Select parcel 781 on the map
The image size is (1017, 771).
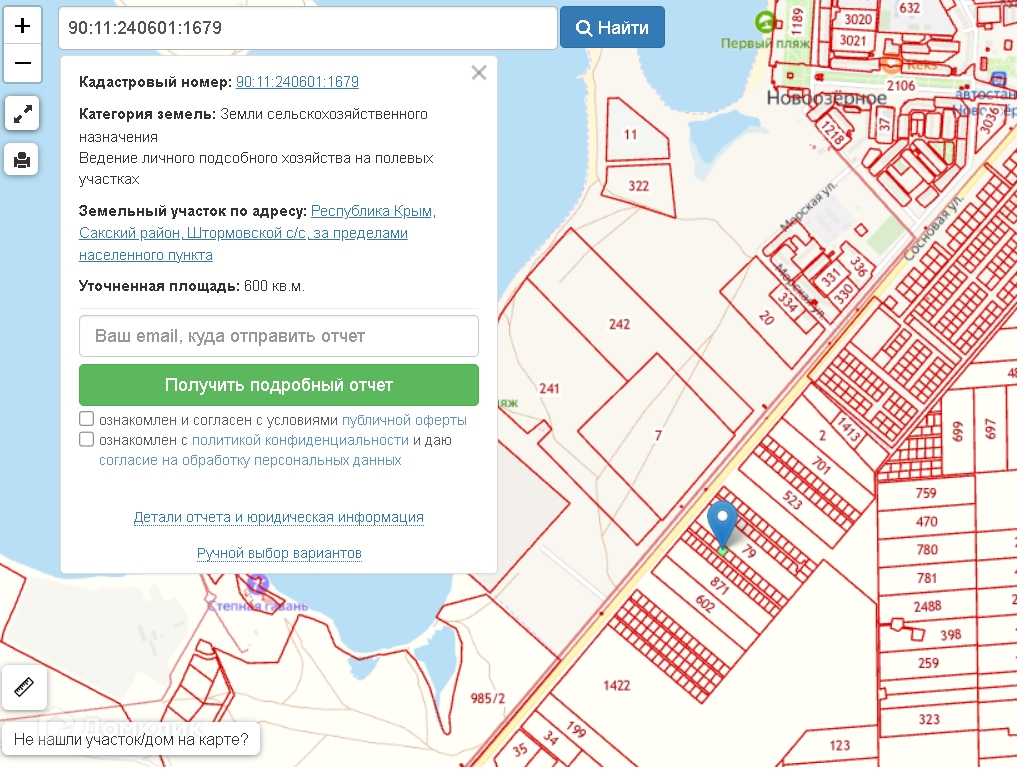[x=927, y=578]
